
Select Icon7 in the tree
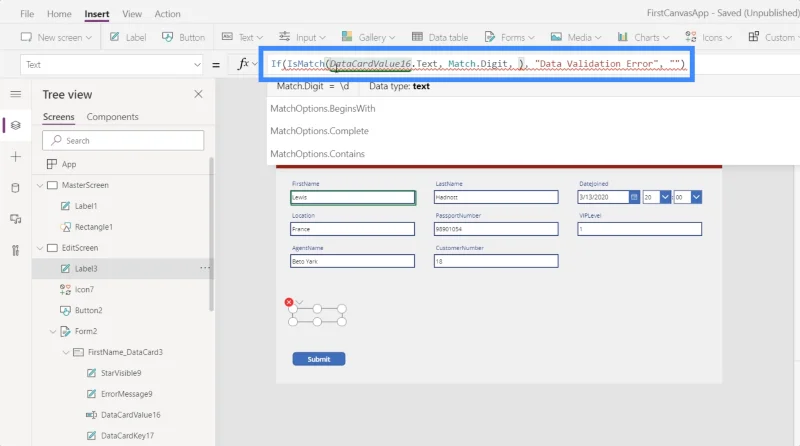point(84,289)
